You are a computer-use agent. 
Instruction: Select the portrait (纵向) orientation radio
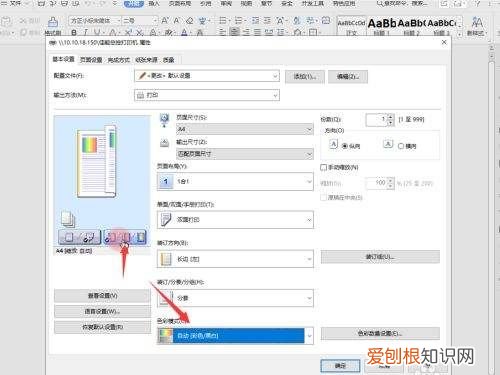[345, 146]
